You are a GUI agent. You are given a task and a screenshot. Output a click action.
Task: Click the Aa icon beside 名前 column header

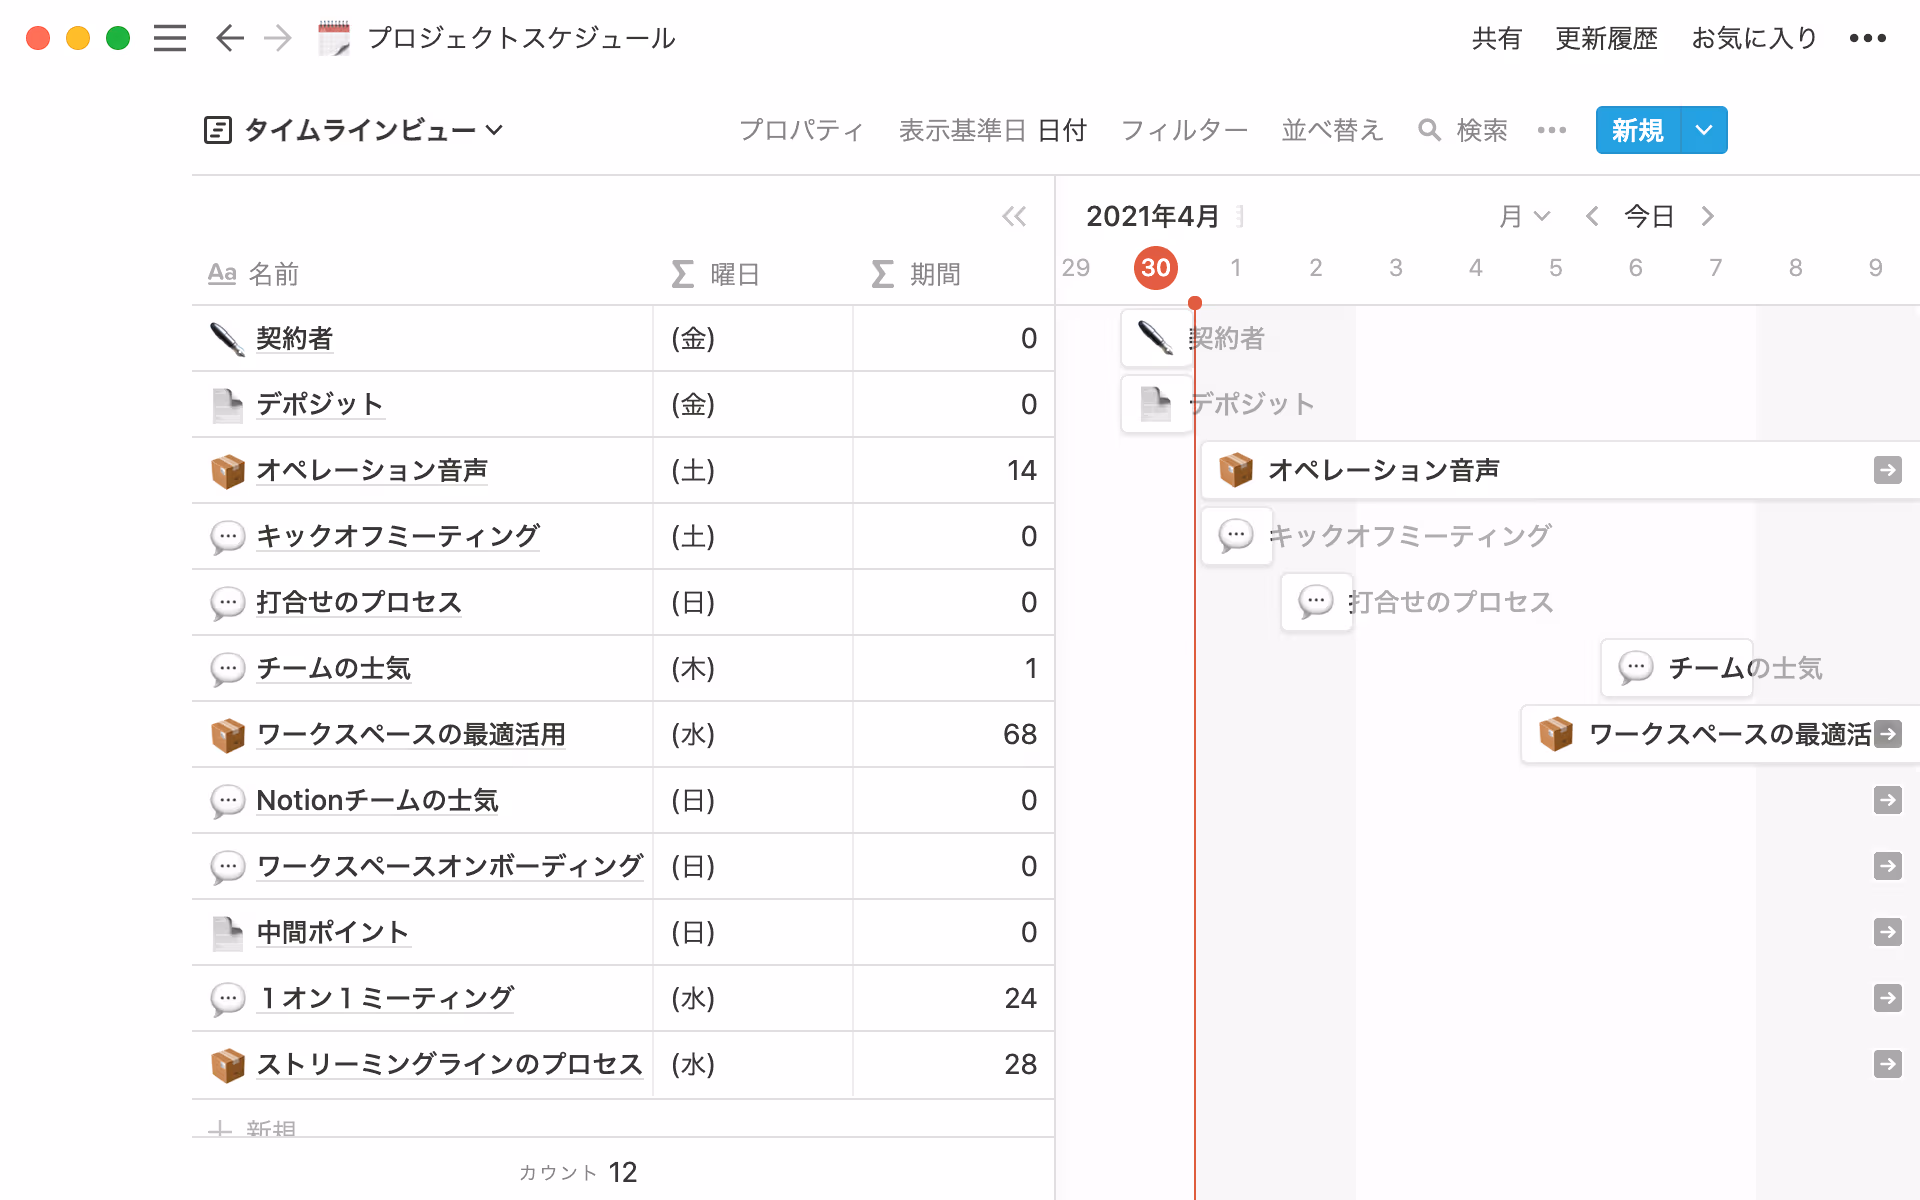pos(222,273)
